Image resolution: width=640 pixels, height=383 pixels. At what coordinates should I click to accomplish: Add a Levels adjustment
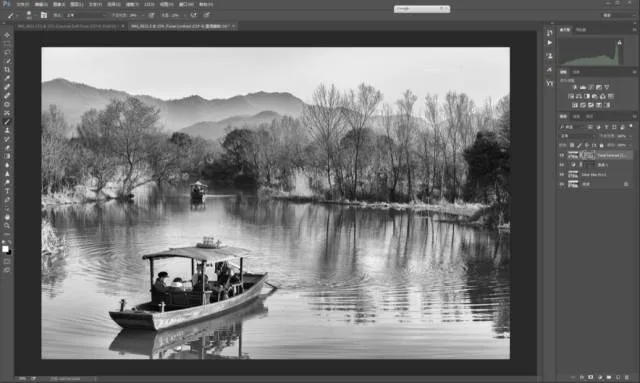(583, 87)
